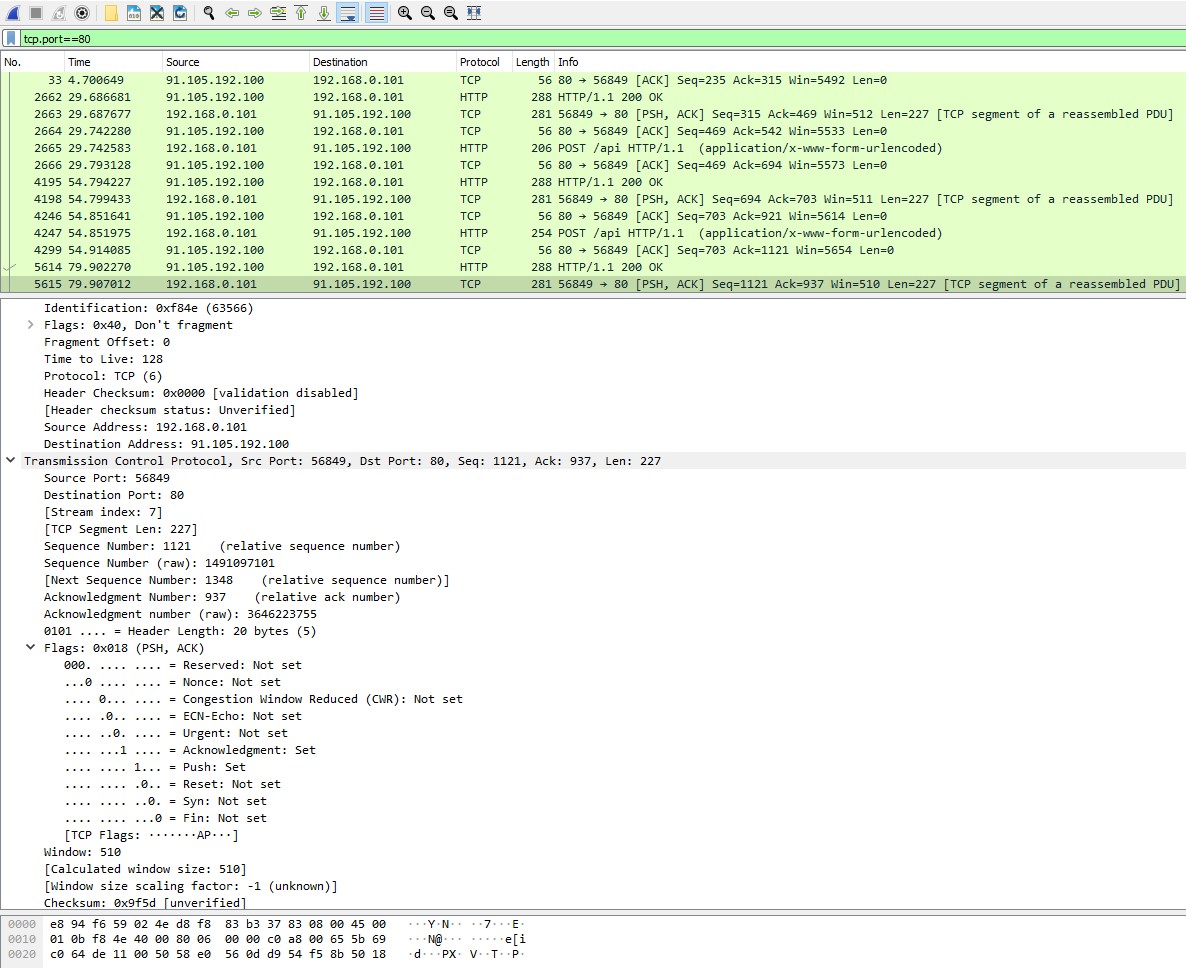Toggle auto scroll during live capture
Screen dimensions: 1186x968
pyautogui.click(x=348, y=13)
